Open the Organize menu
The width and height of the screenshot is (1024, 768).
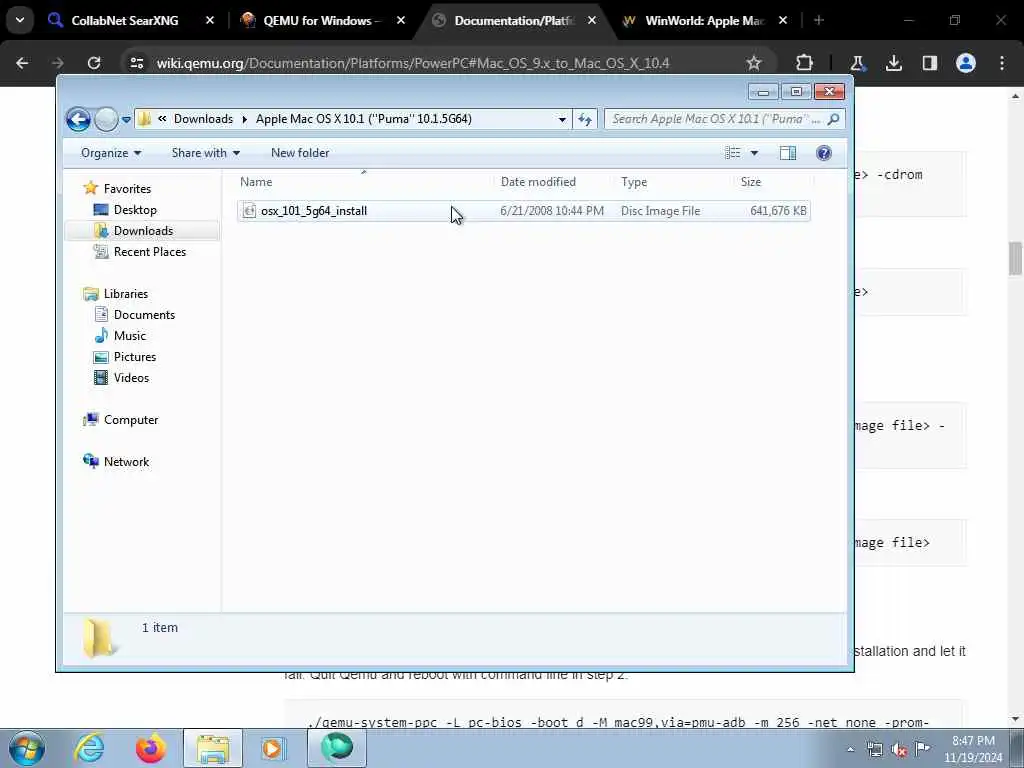[x=110, y=153]
